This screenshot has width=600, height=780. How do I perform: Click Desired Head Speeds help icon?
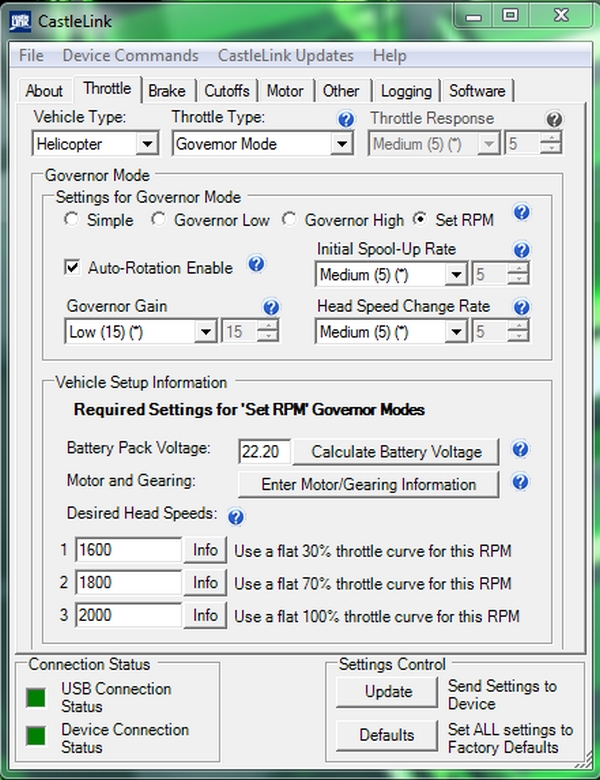(236, 517)
